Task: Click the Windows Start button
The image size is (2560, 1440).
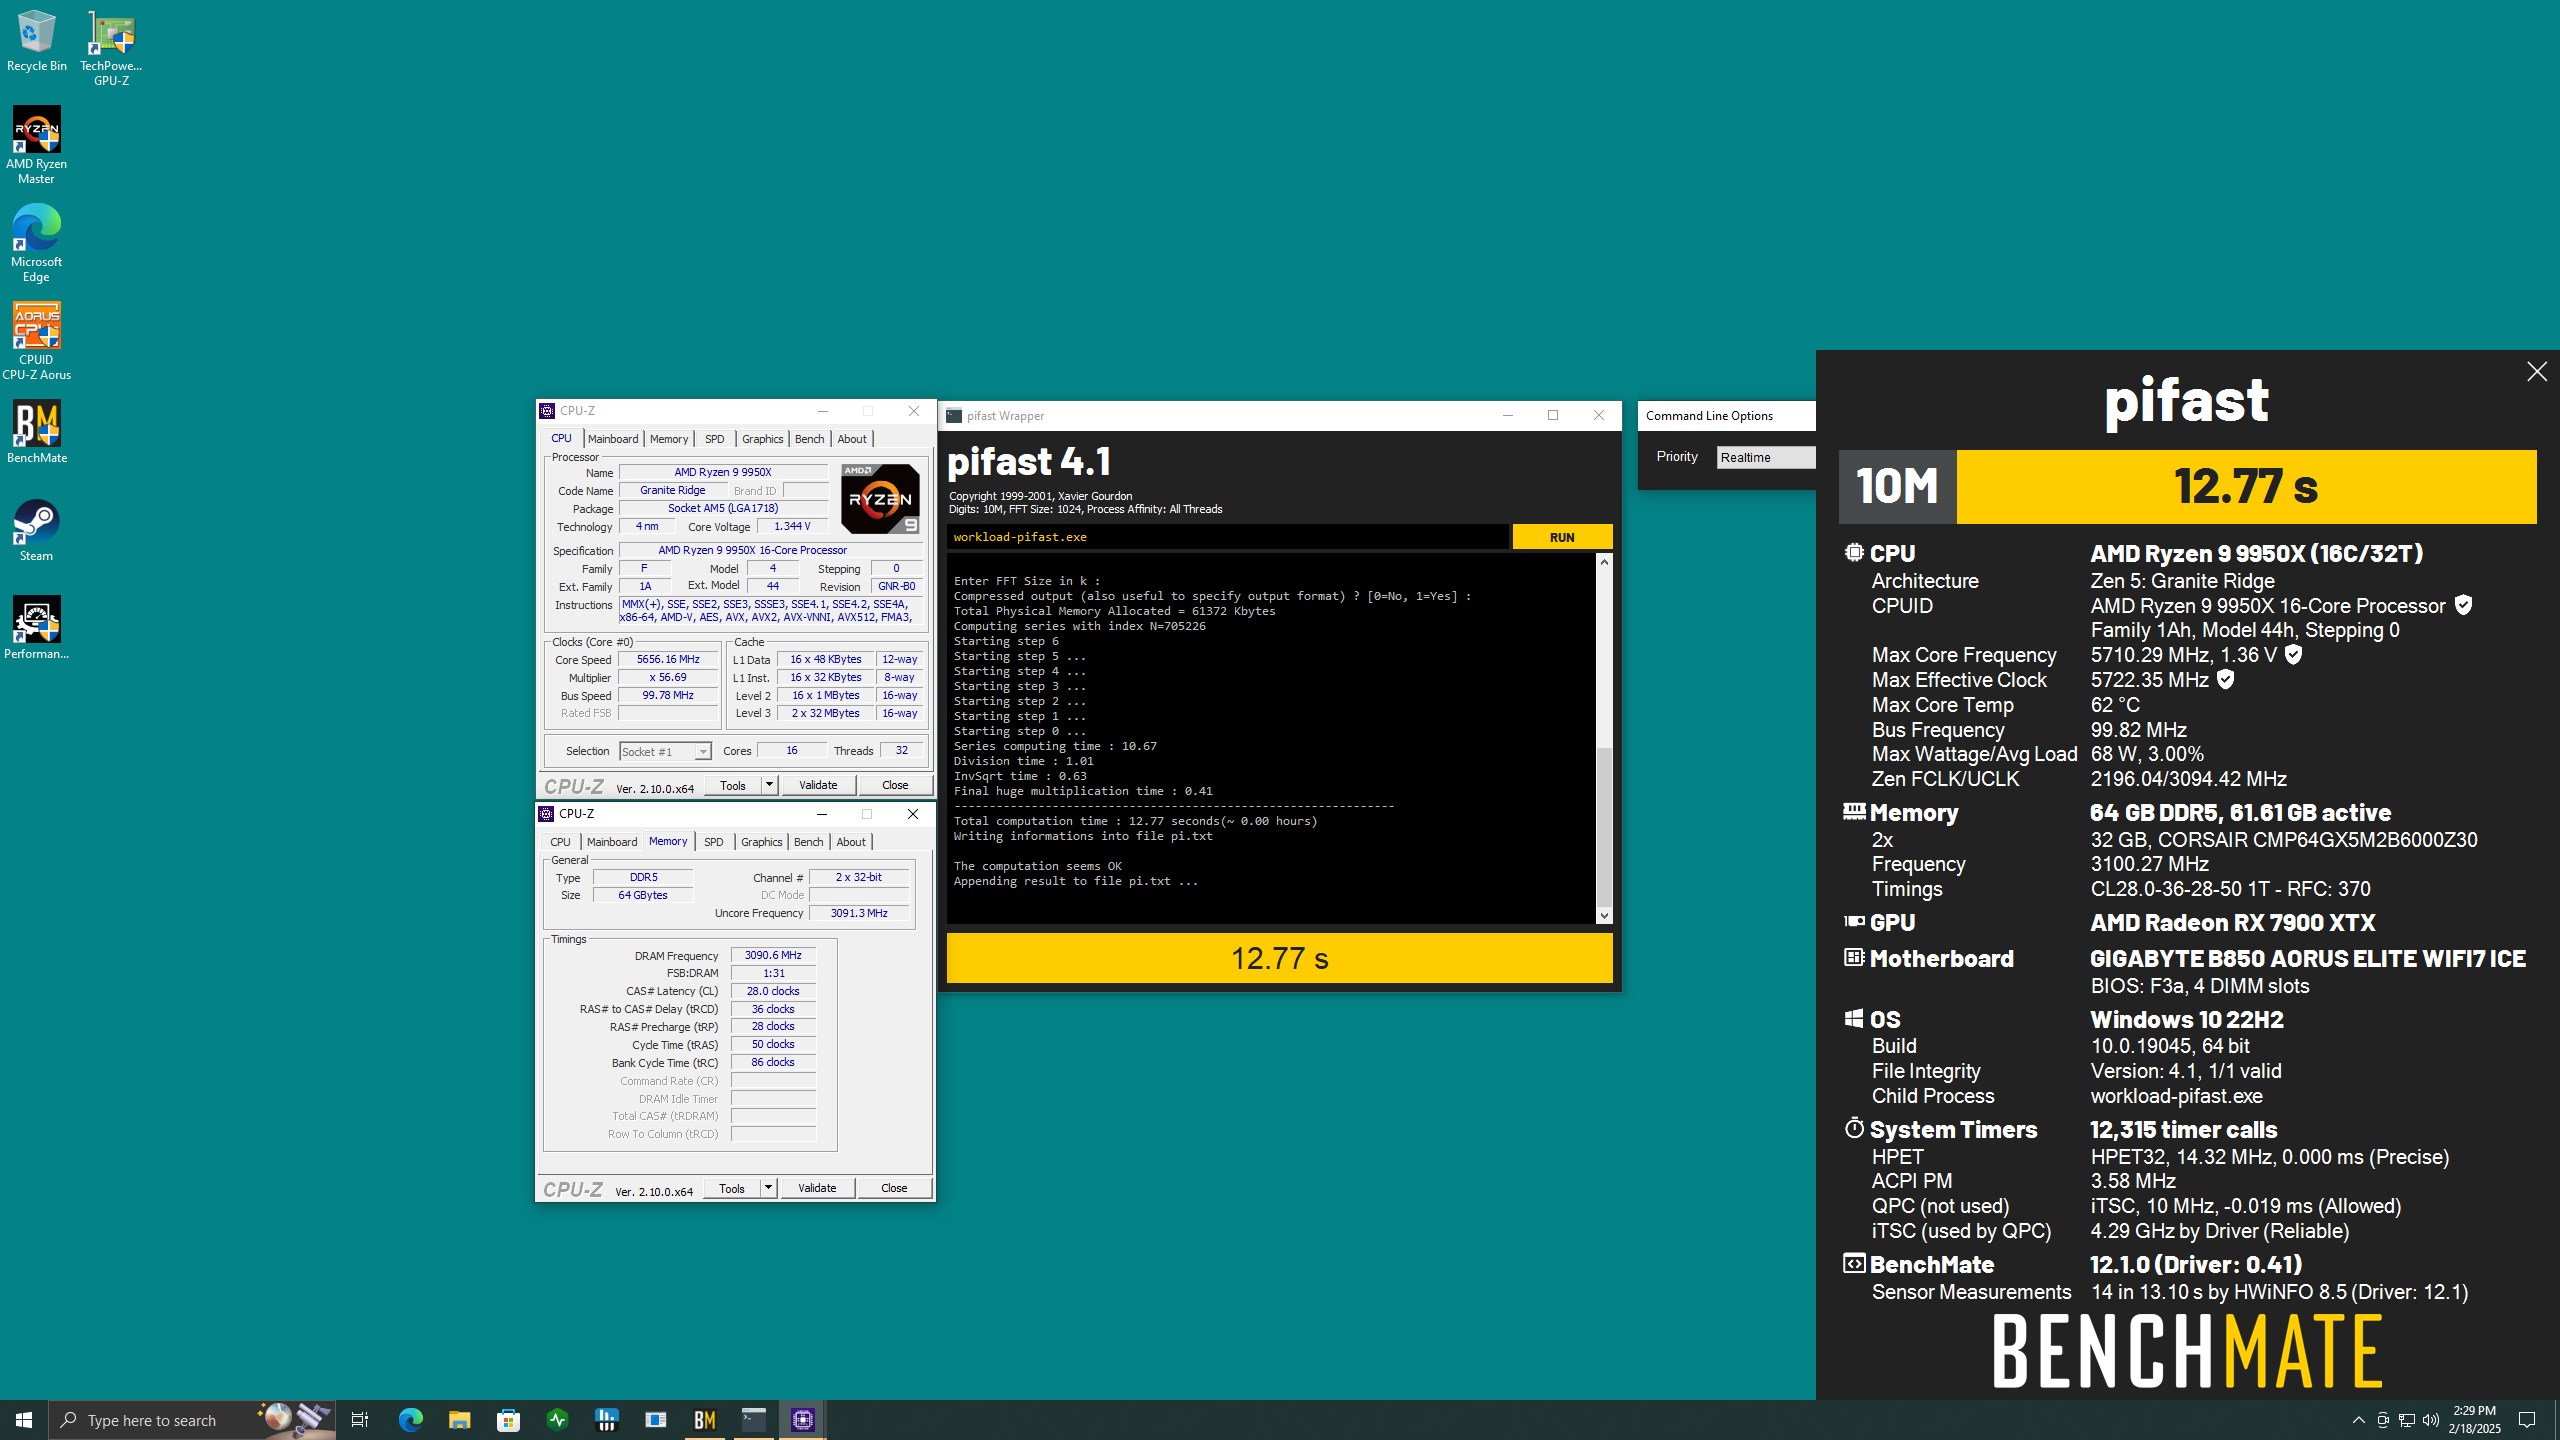Action: click(24, 1420)
